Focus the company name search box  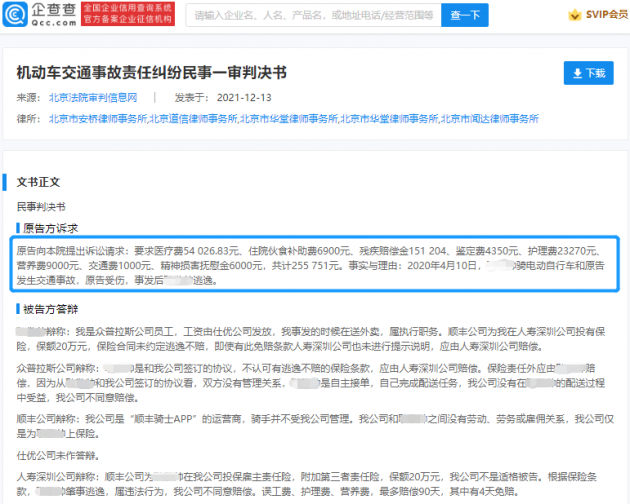(313, 15)
